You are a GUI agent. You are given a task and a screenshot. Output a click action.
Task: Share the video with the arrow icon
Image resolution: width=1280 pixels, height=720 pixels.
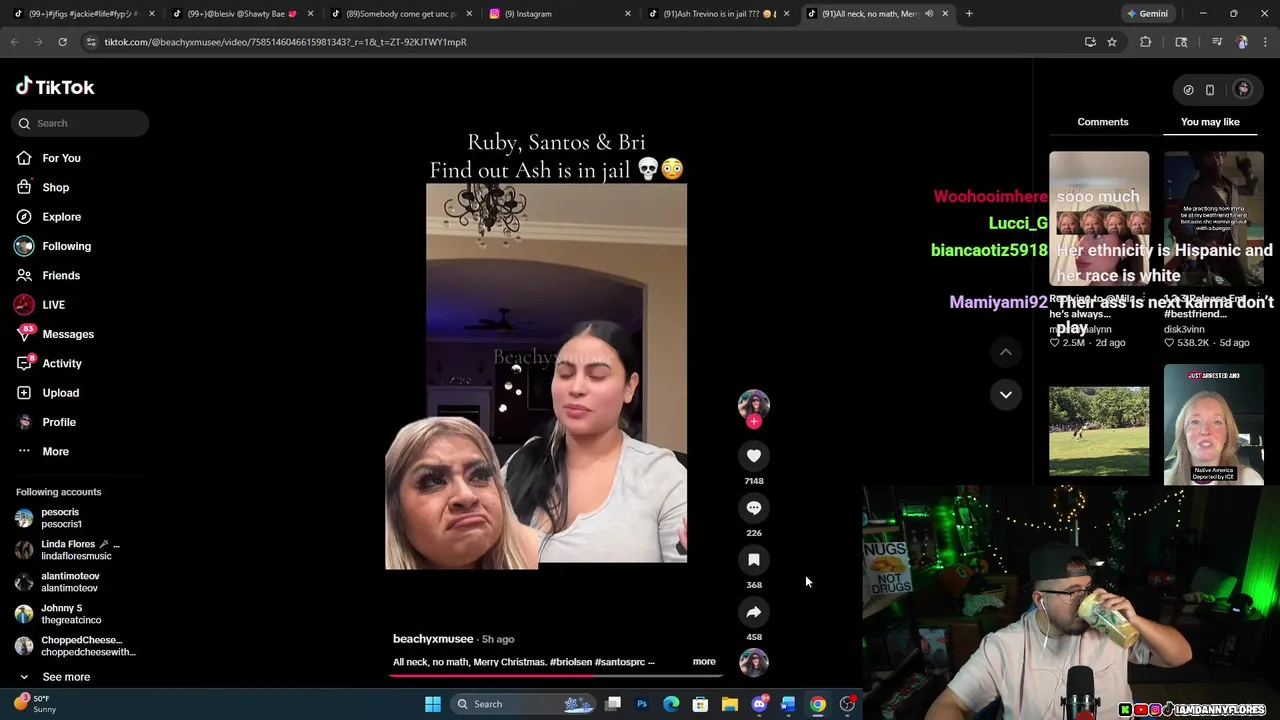pos(754,612)
